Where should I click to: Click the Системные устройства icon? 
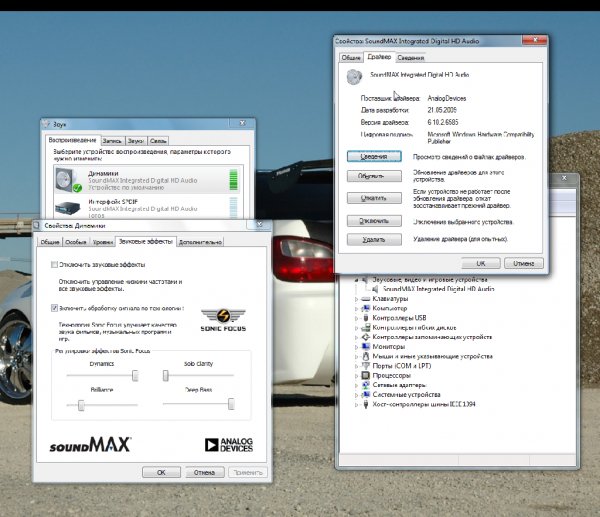366,395
